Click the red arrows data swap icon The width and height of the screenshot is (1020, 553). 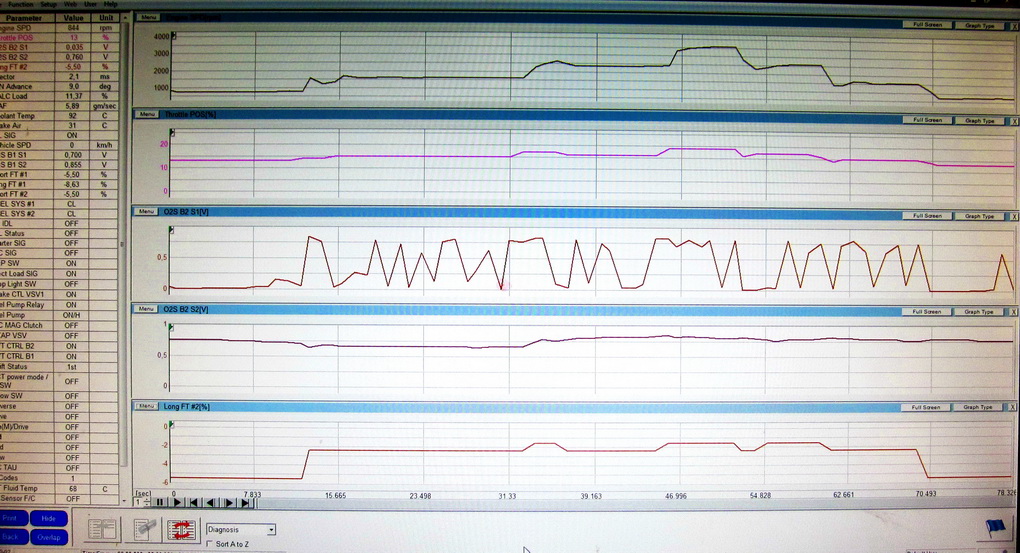coord(181,529)
